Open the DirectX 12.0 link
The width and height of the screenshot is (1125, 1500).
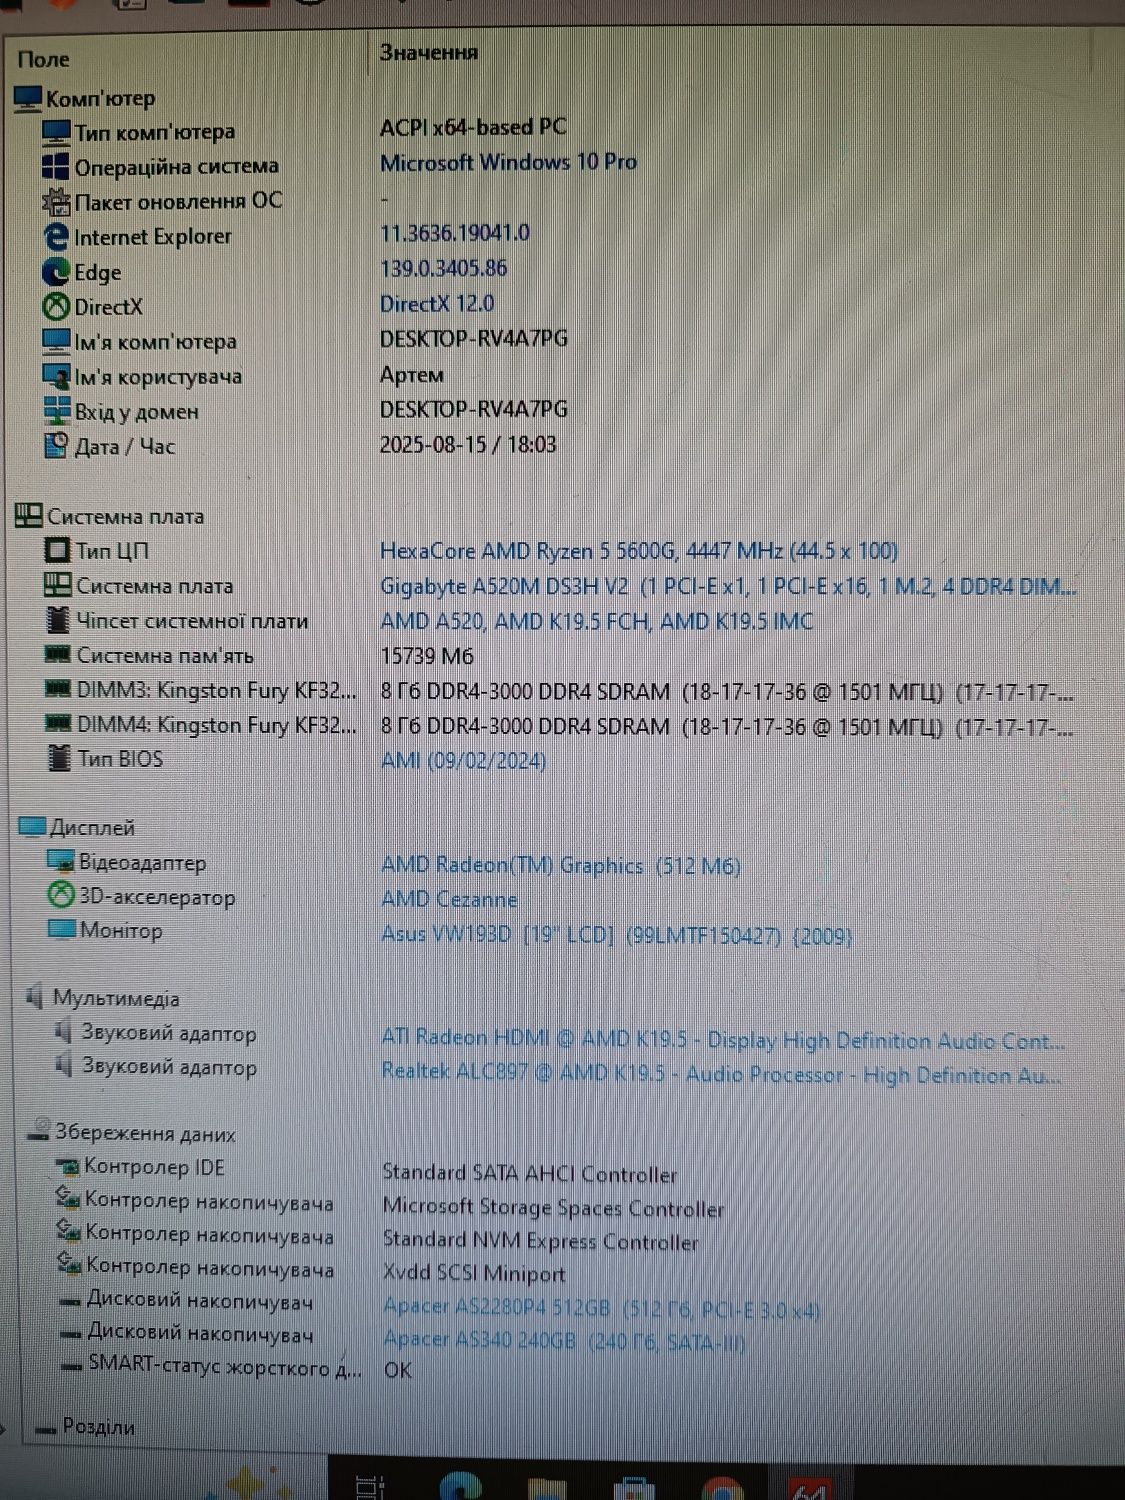tap(437, 303)
